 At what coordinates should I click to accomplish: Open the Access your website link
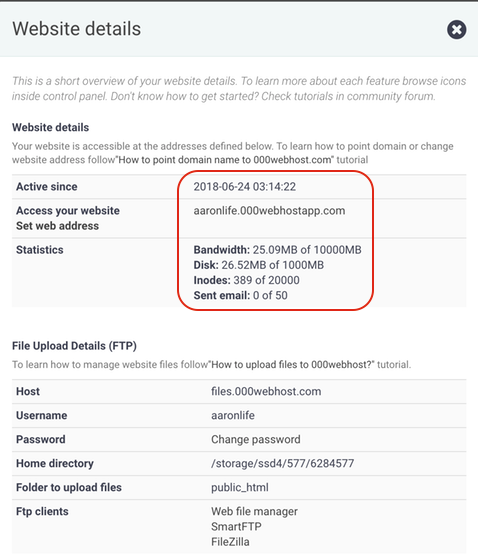pyautogui.click(x=68, y=211)
